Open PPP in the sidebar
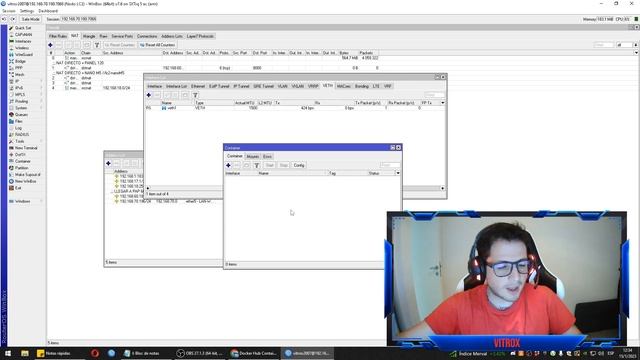 19,68
